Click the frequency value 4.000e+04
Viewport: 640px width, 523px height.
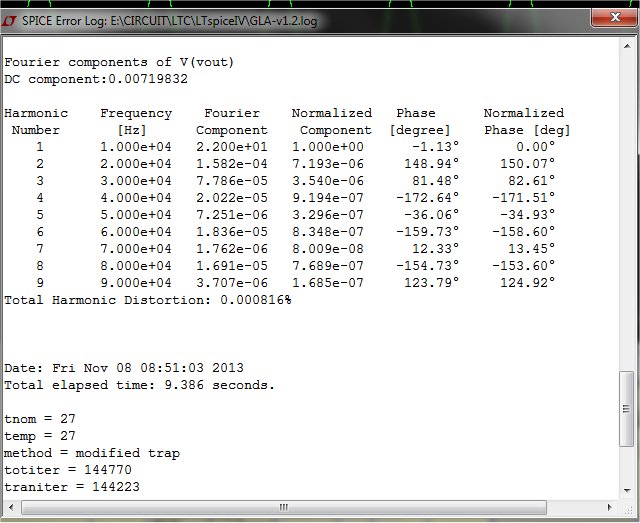(x=136, y=198)
